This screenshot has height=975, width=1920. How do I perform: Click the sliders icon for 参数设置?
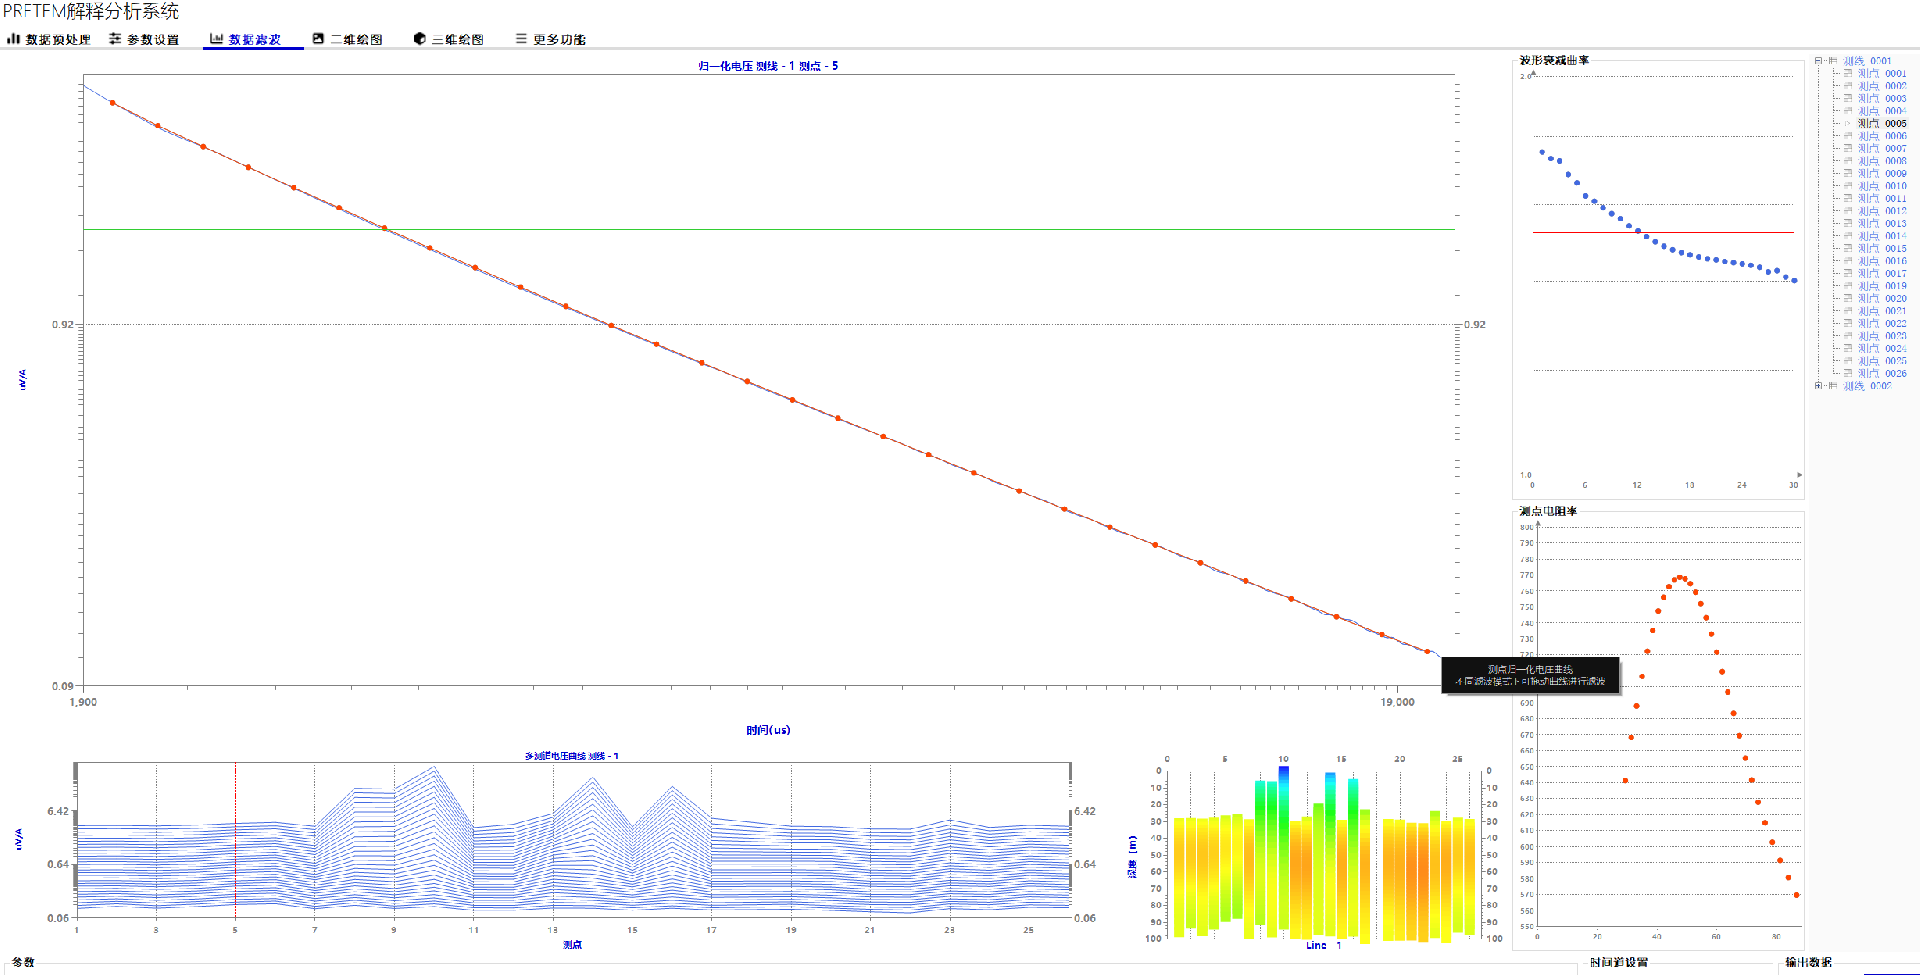click(x=115, y=39)
